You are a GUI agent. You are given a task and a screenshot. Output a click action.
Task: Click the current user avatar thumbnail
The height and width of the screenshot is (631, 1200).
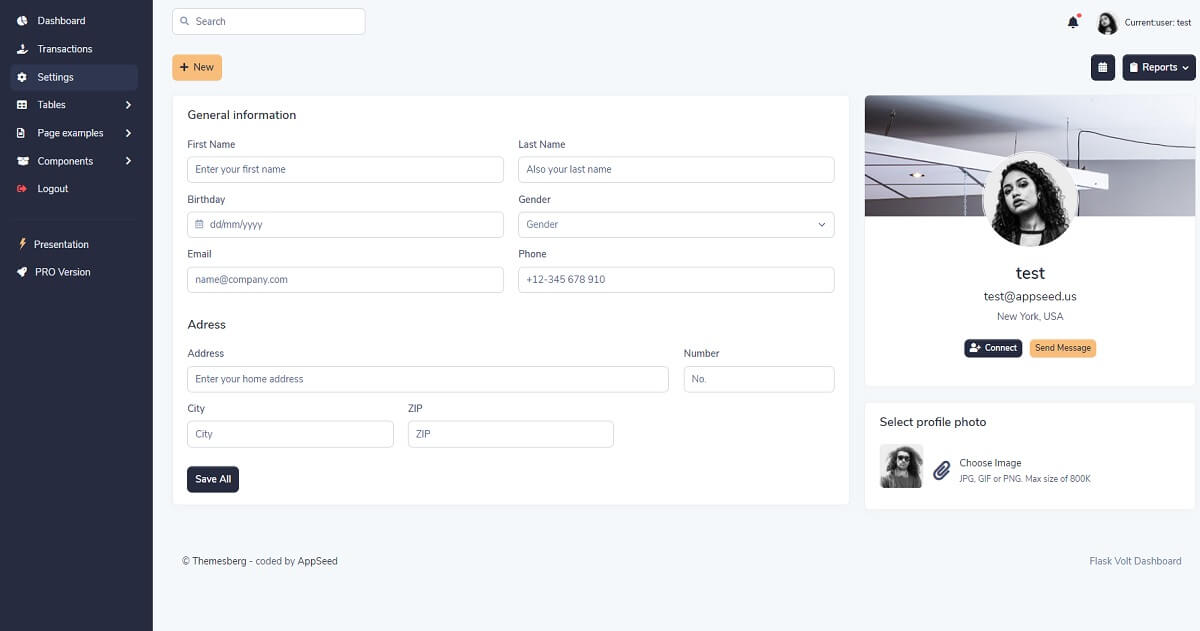click(1106, 21)
